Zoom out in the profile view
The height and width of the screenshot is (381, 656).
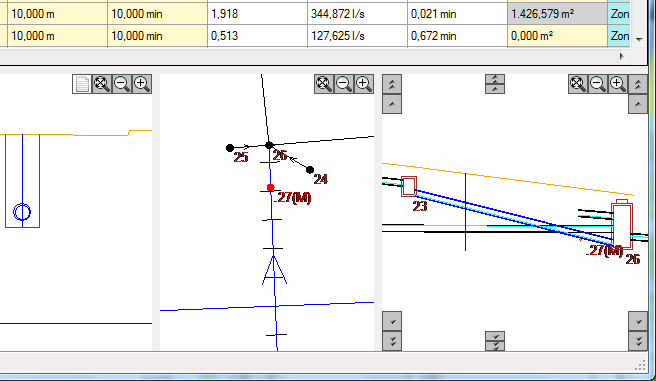598,84
